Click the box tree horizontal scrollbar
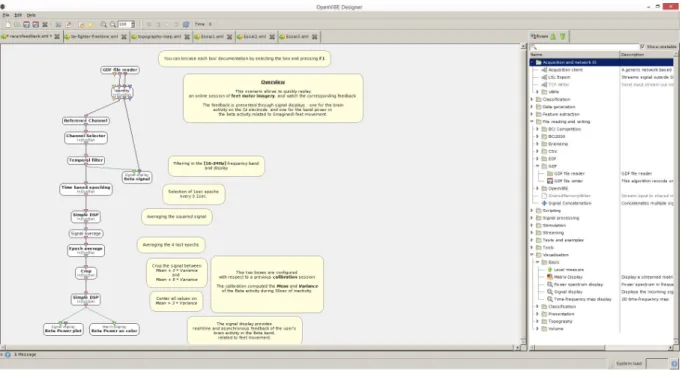Viewport: 682px width, 371px height. pyautogui.click(x=601, y=348)
